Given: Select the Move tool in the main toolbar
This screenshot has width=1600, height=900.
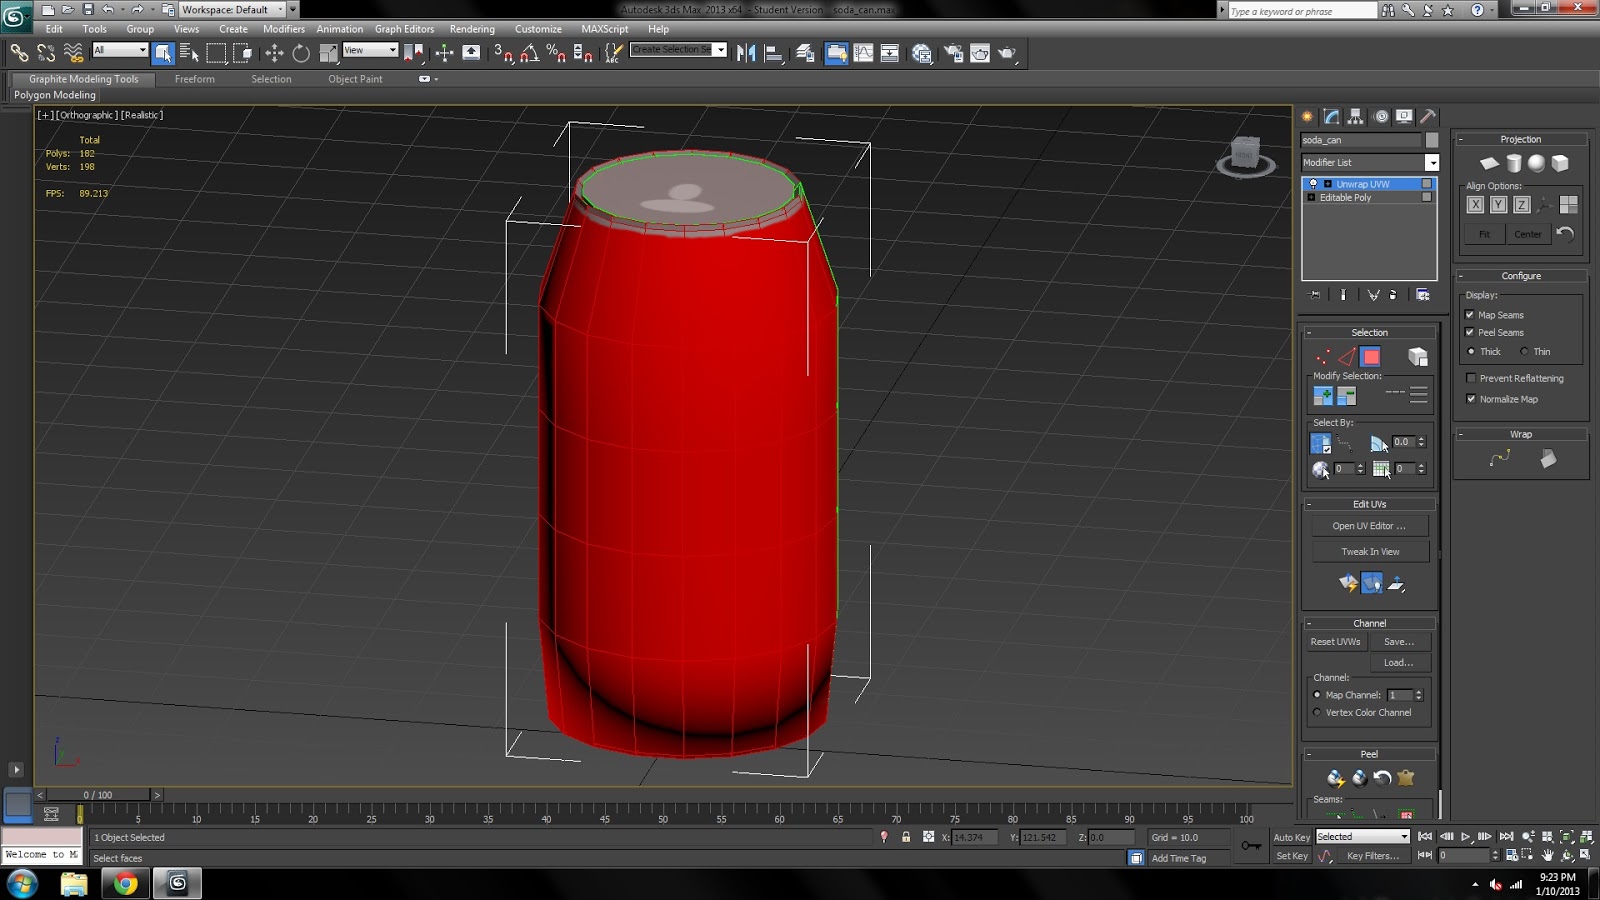Looking at the screenshot, I should click(275, 52).
